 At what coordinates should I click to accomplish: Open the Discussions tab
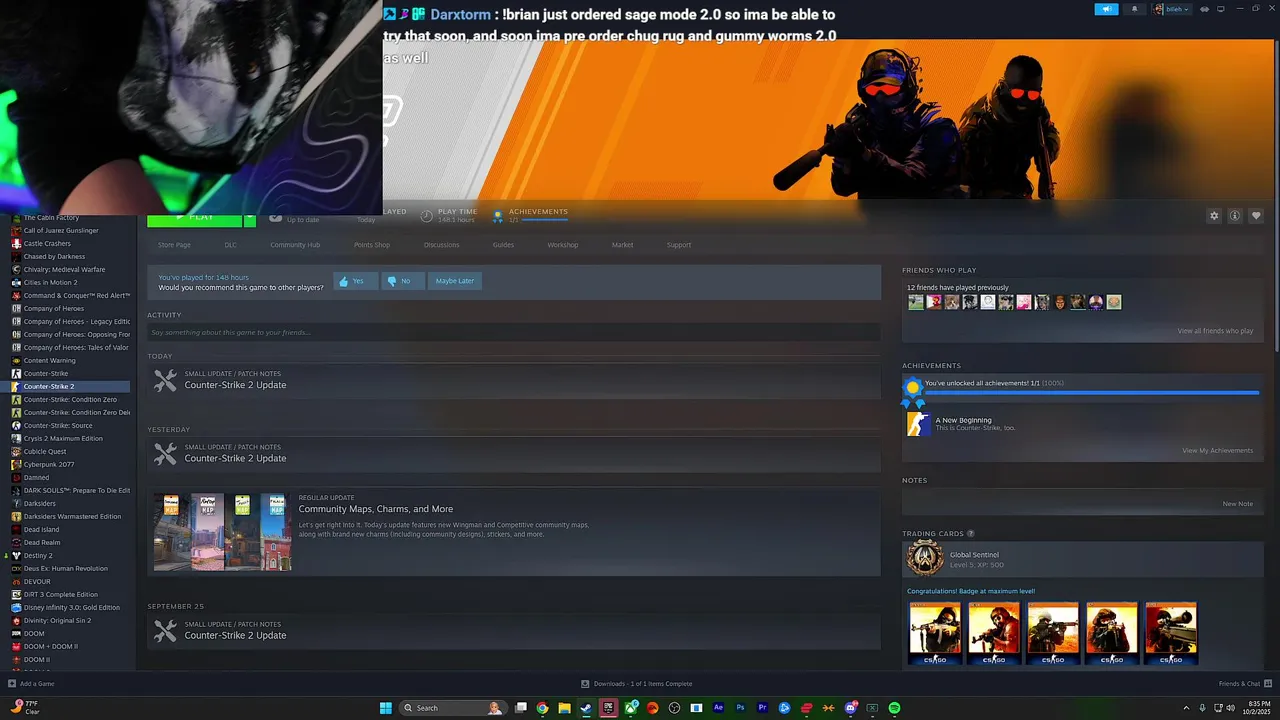point(441,245)
